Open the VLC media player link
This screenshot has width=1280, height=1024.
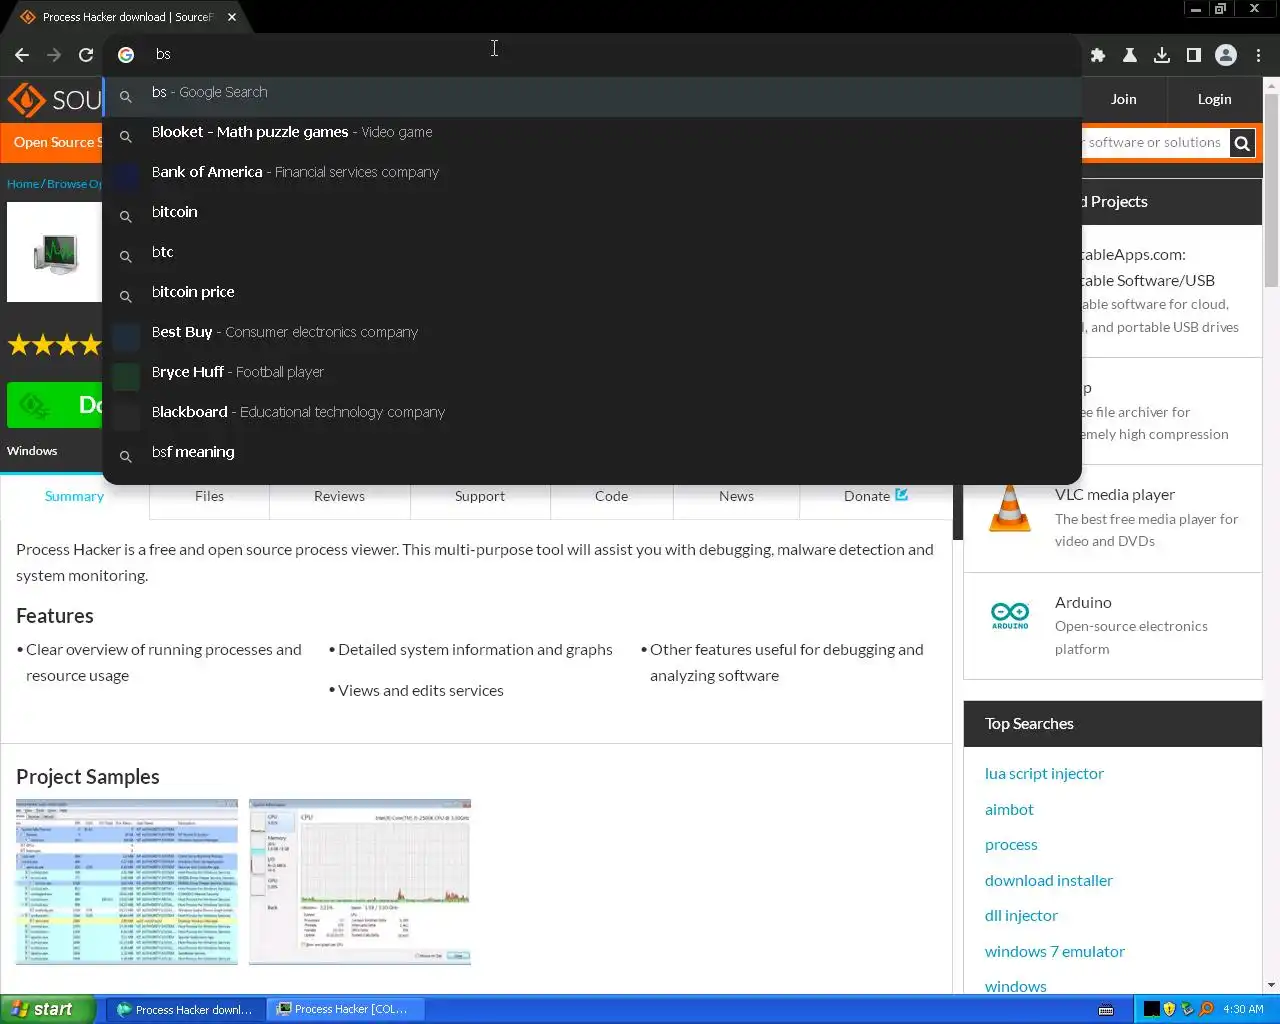pyautogui.click(x=1114, y=495)
